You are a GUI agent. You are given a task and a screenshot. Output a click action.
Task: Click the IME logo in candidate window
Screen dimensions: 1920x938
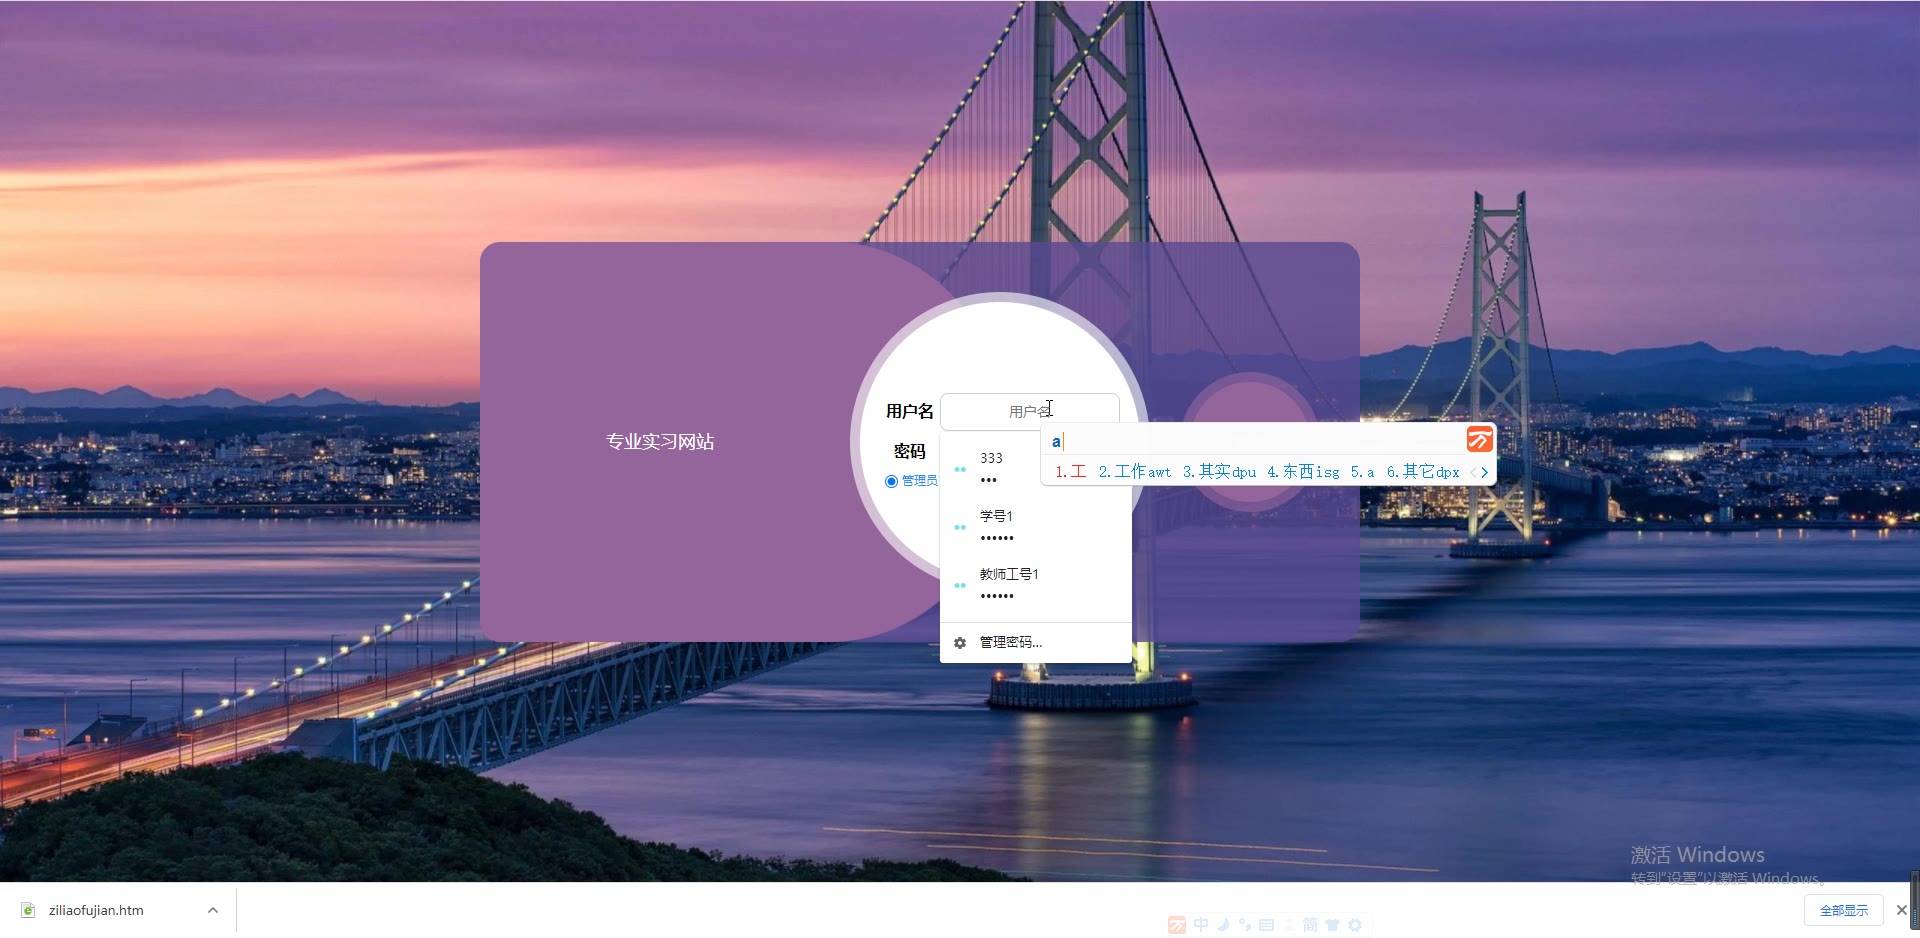[1479, 440]
